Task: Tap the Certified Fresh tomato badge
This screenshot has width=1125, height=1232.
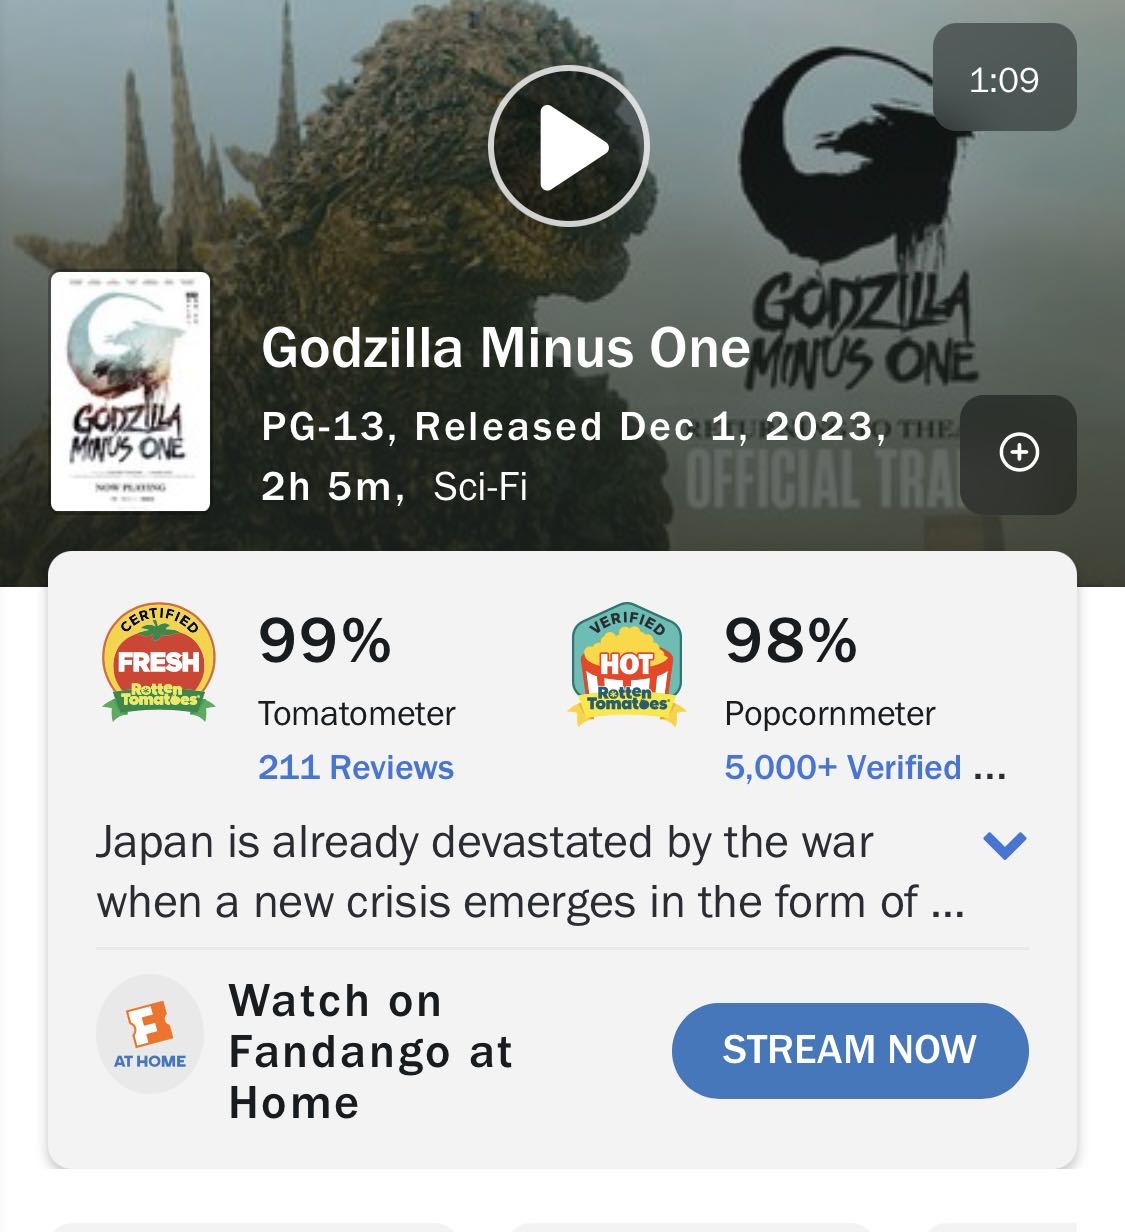Action: click(159, 662)
